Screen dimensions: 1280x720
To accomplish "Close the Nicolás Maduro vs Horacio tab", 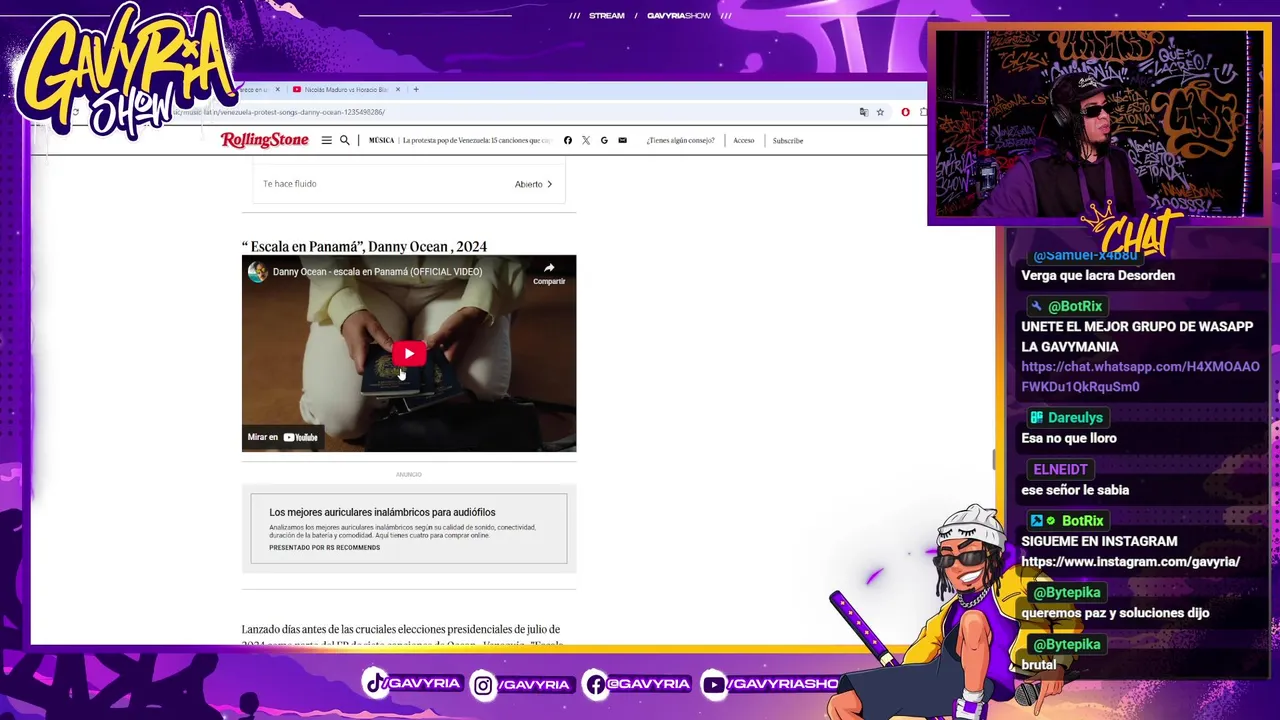I will (398, 89).
